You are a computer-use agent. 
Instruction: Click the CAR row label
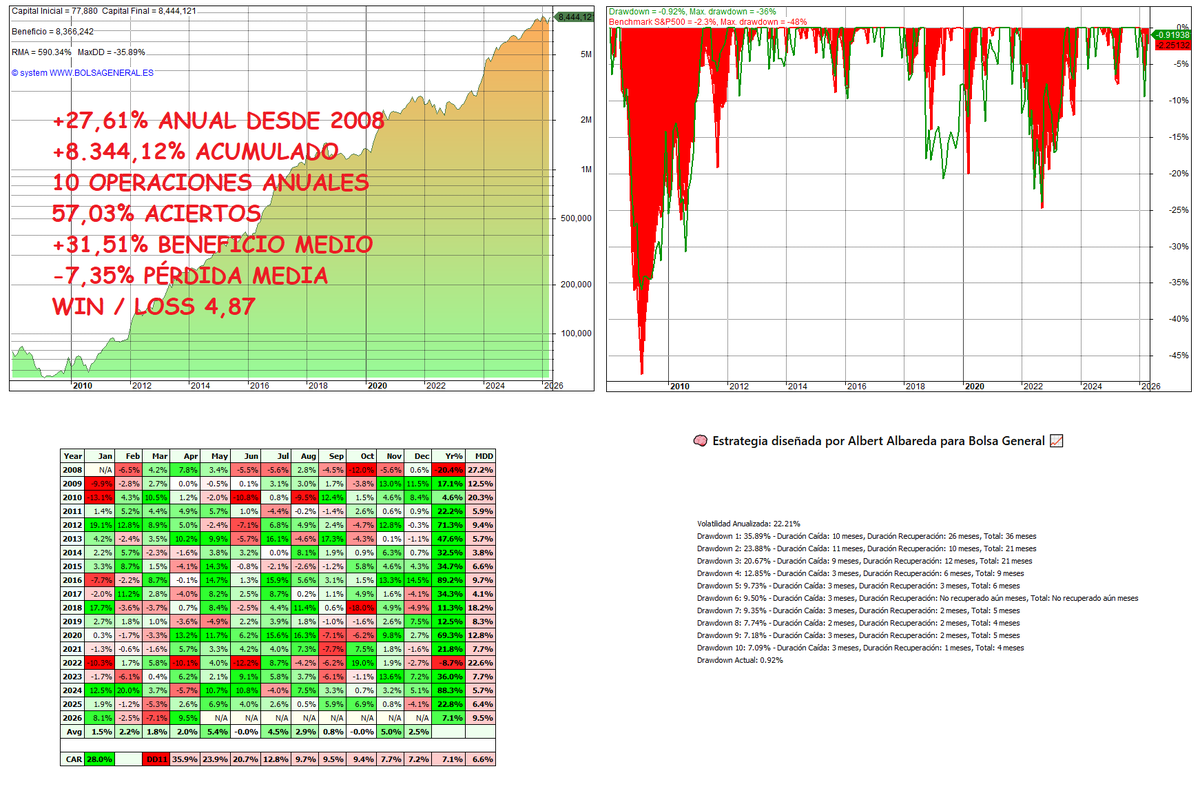[72, 759]
